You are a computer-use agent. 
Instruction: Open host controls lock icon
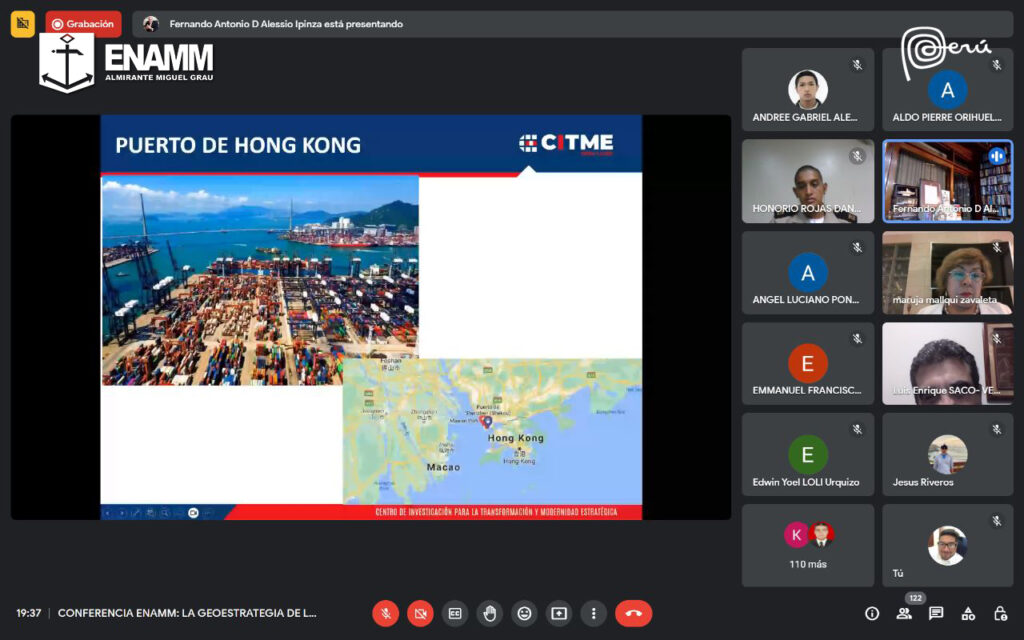click(x=1000, y=613)
